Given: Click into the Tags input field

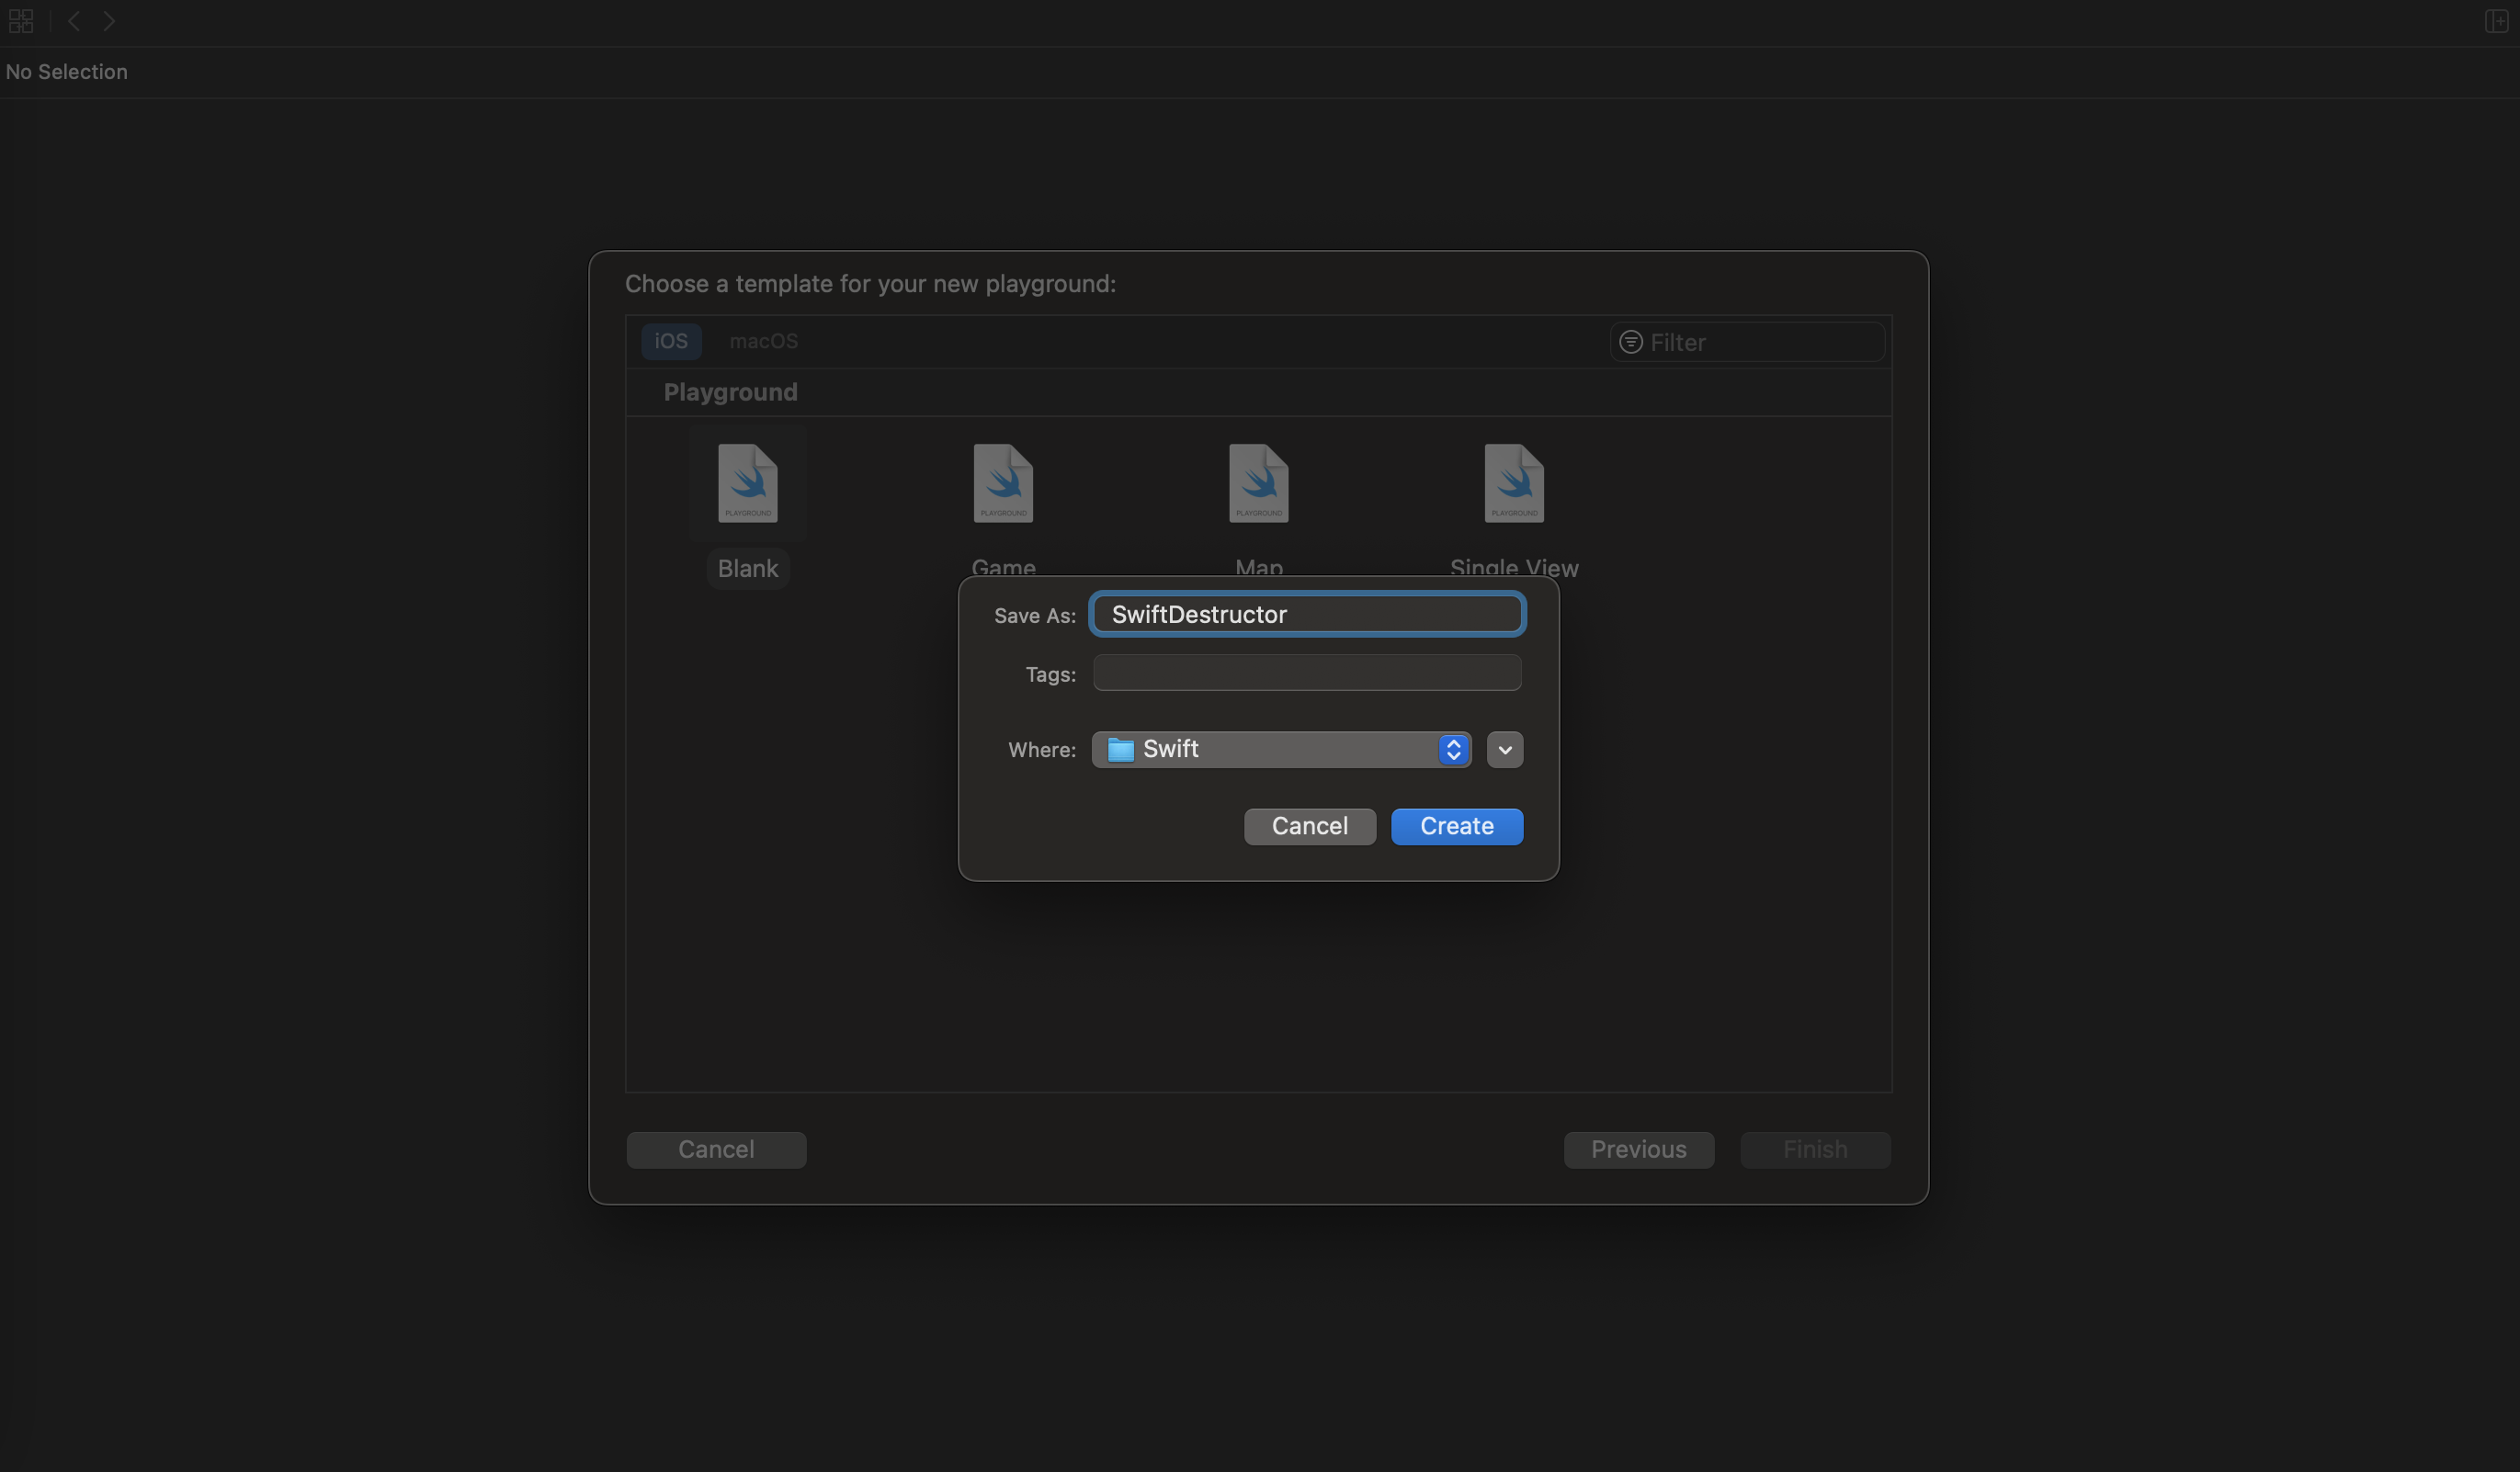Looking at the screenshot, I should (x=1306, y=673).
